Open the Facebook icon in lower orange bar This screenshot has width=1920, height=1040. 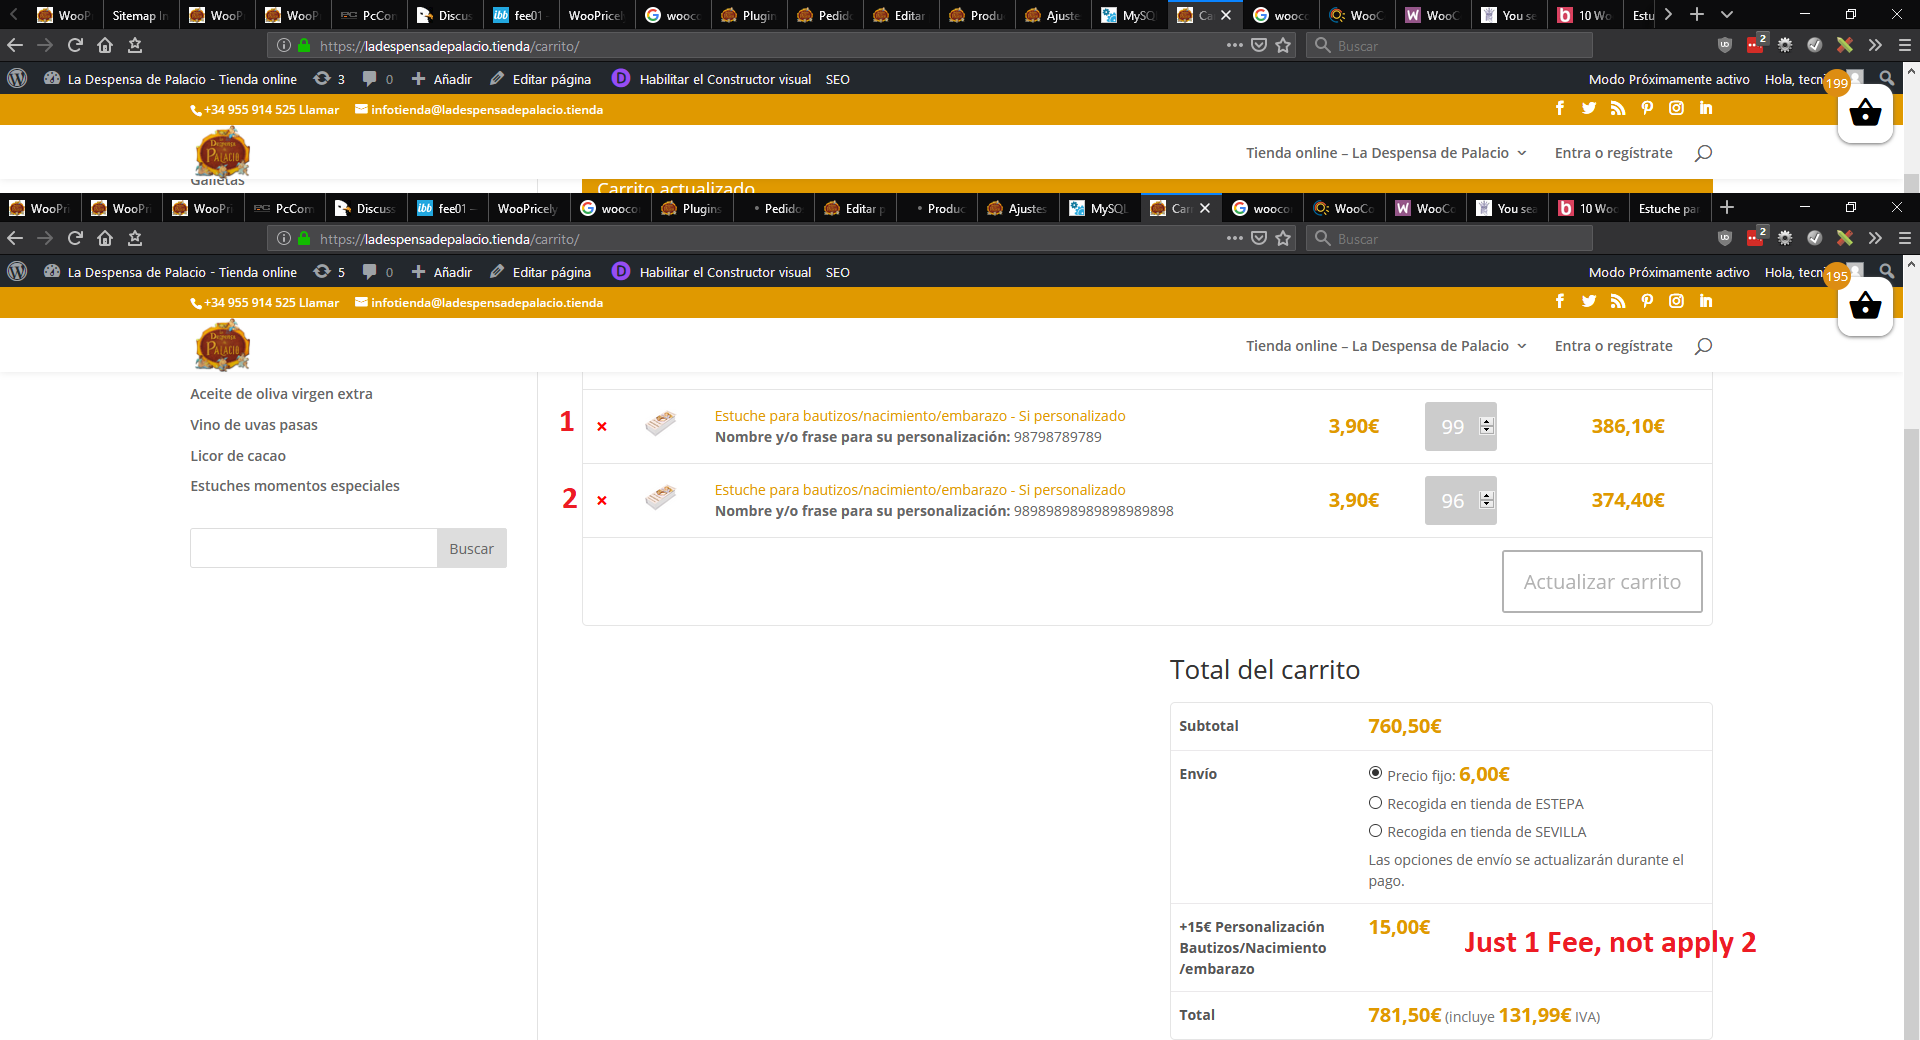coord(1560,301)
